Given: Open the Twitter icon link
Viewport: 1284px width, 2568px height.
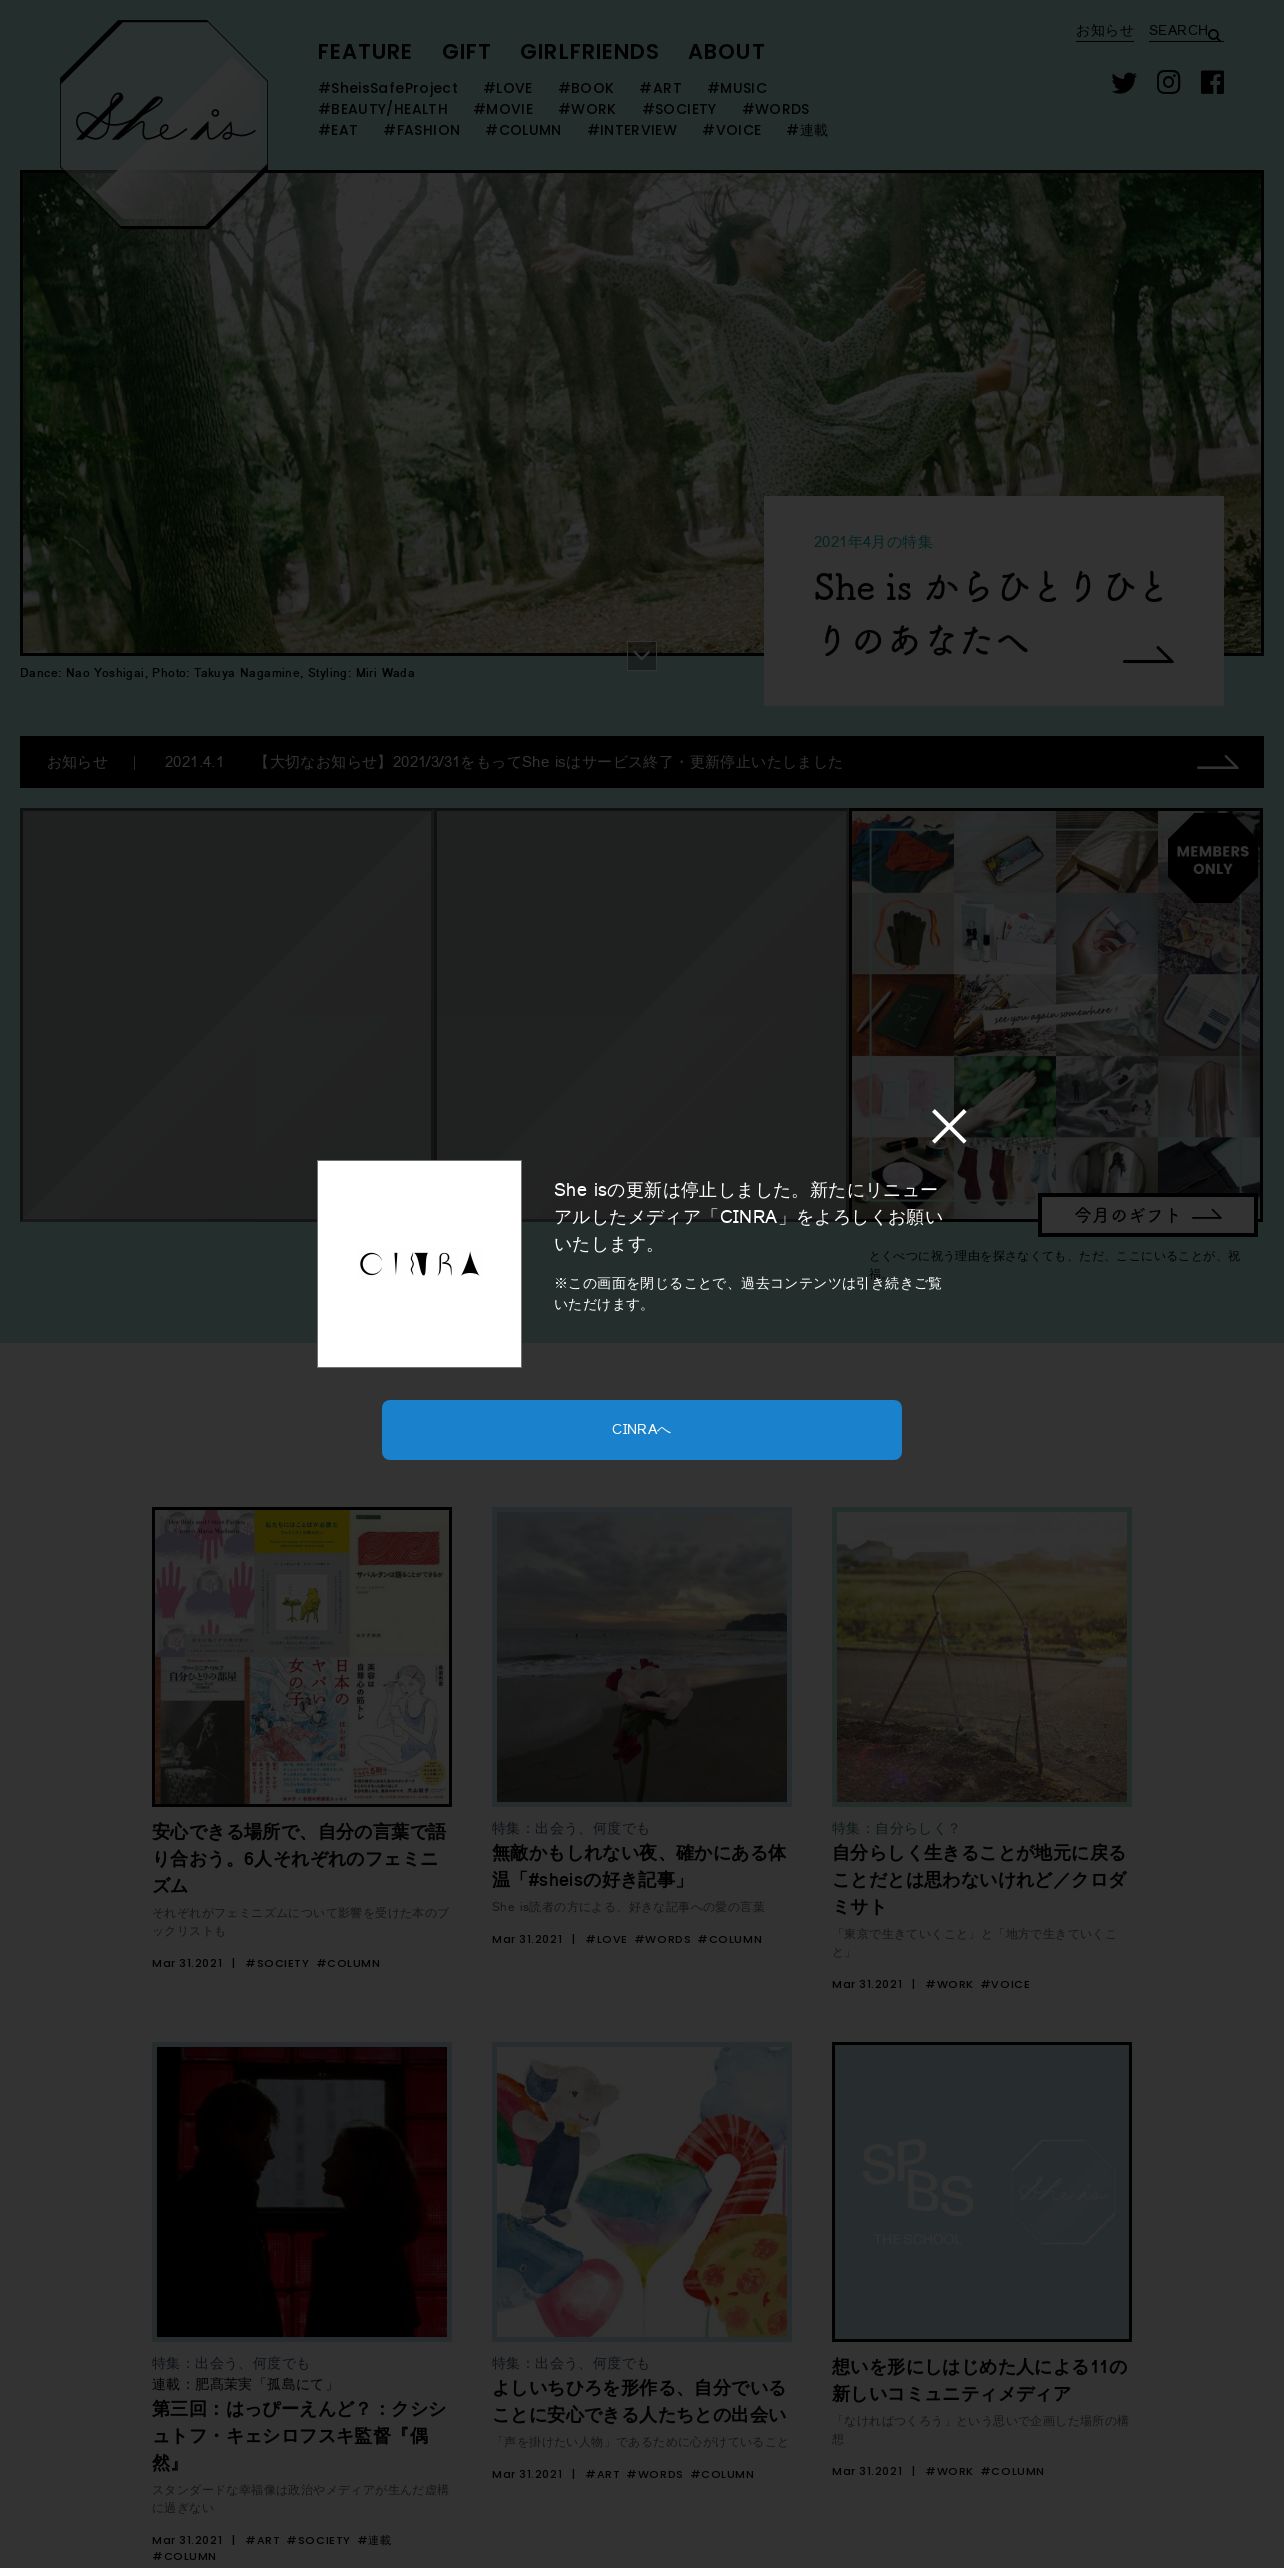Looking at the screenshot, I should click(1124, 83).
